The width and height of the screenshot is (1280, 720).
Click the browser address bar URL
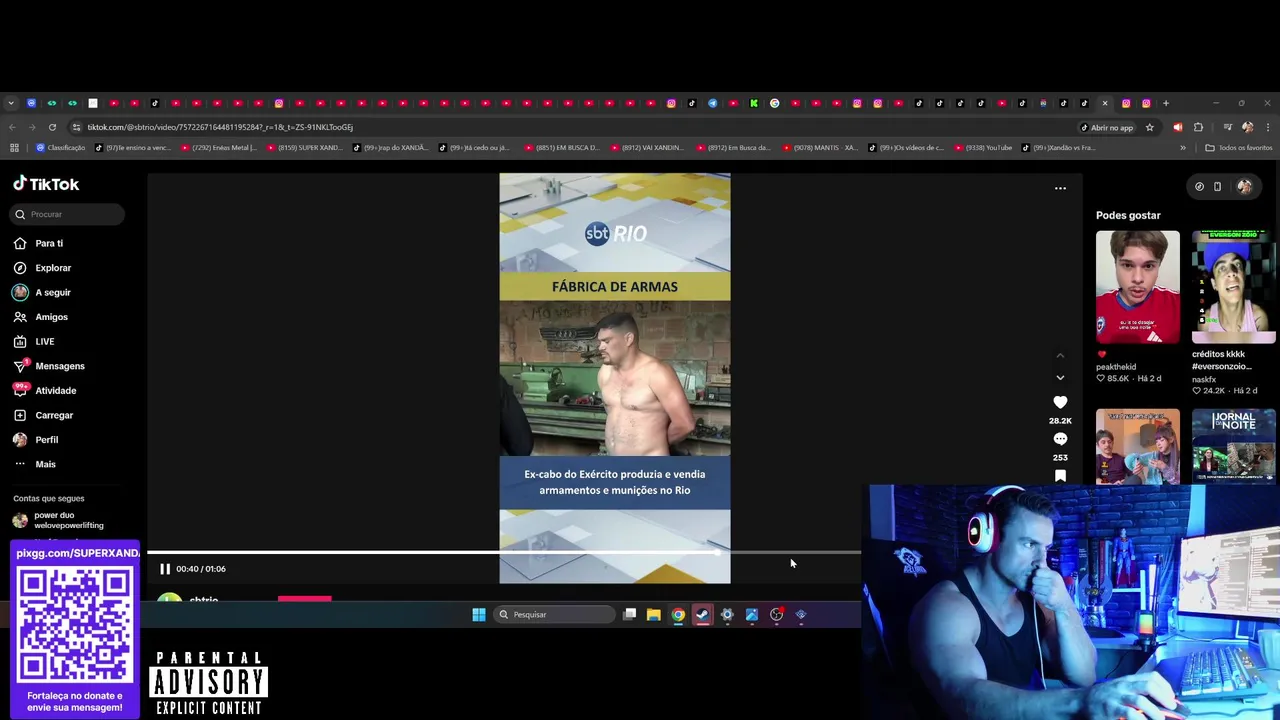click(220, 127)
